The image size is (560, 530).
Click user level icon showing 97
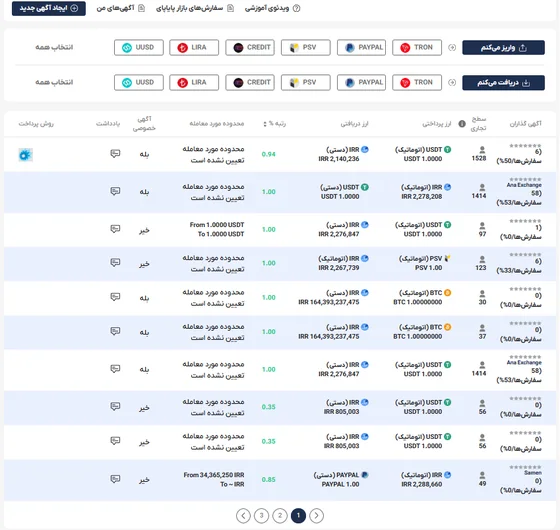click(x=482, y=225)
